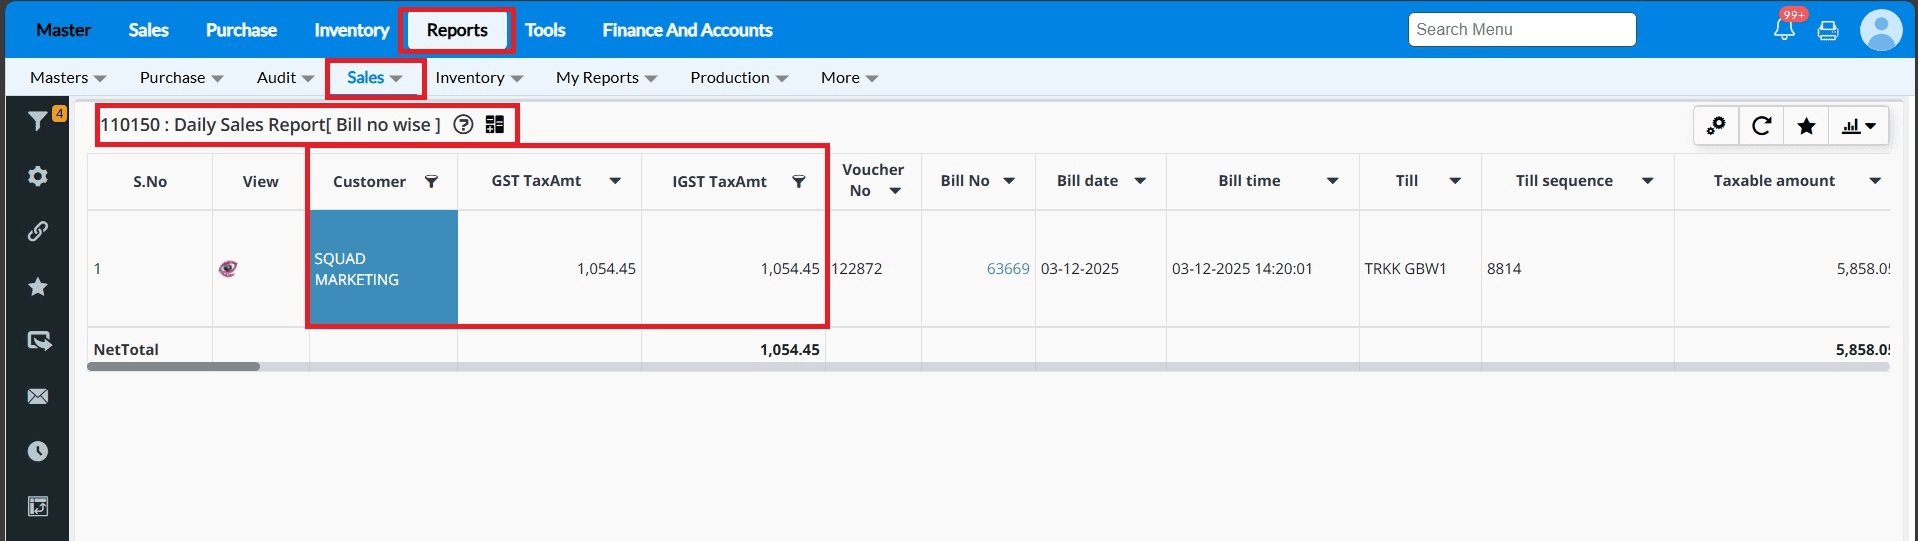Refresh the Daily Sales Report

1762,126
